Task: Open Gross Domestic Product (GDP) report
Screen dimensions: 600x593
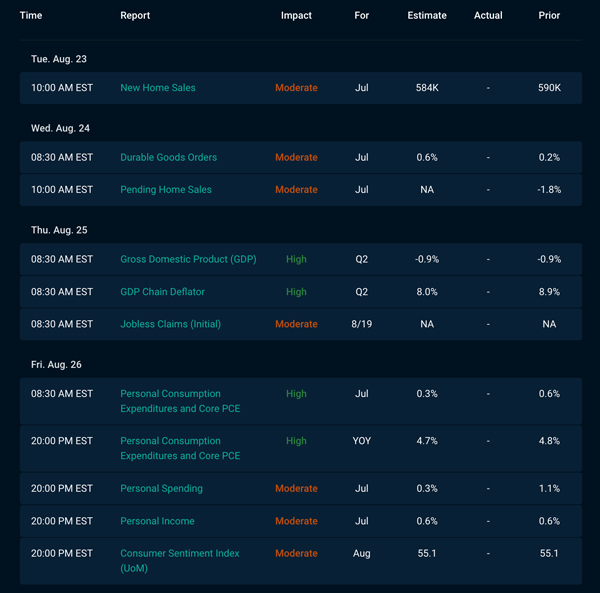Action: (188, 259)
